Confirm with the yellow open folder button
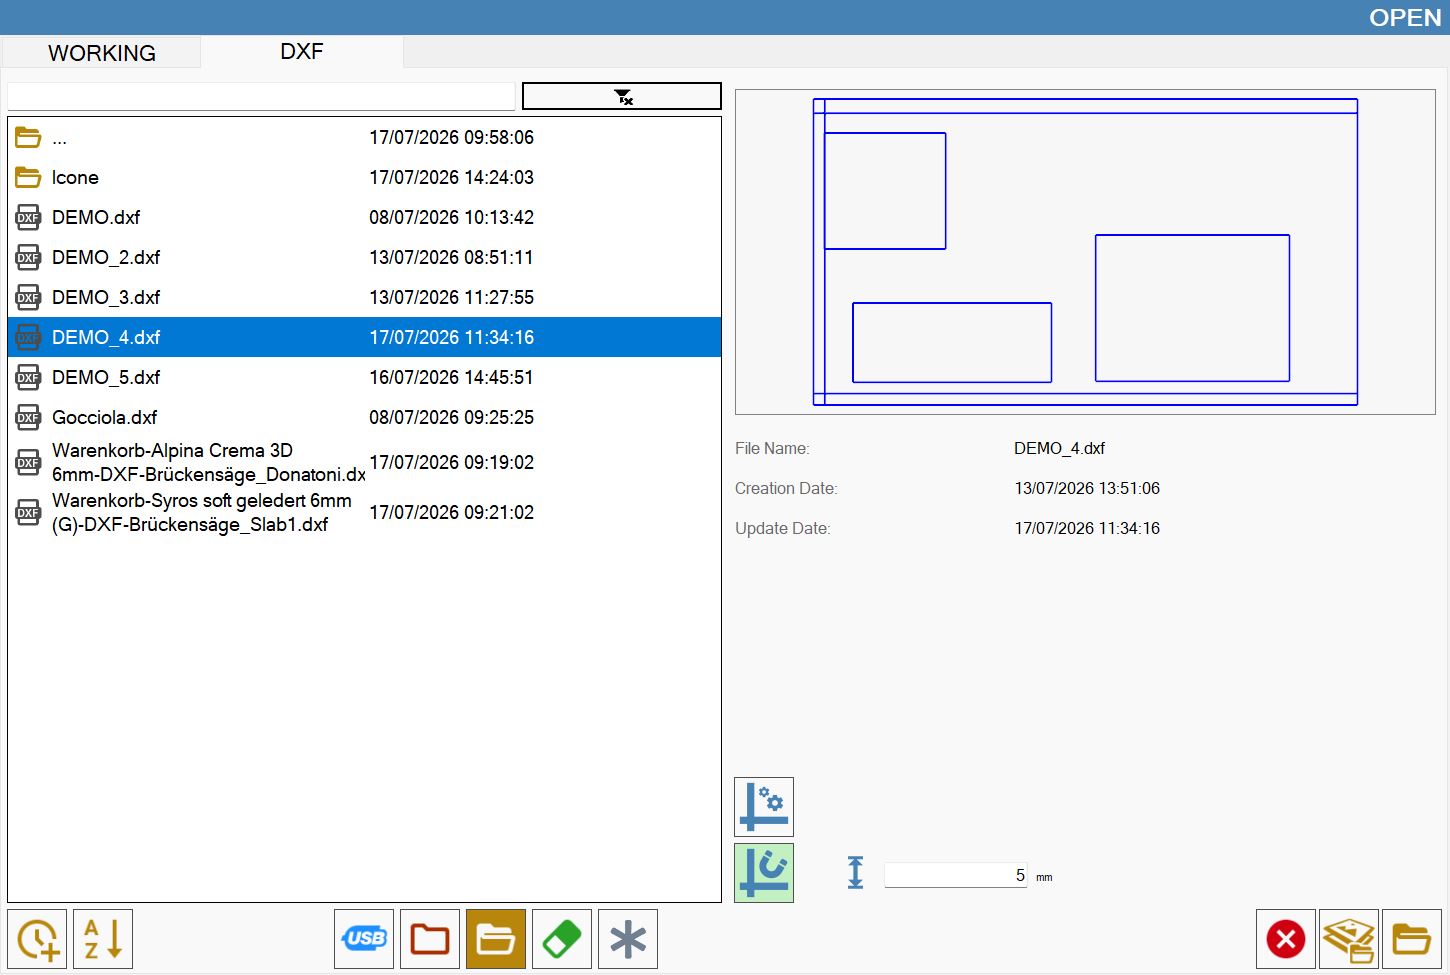This screenshot has height=975, width=1450. point(1412,939)
